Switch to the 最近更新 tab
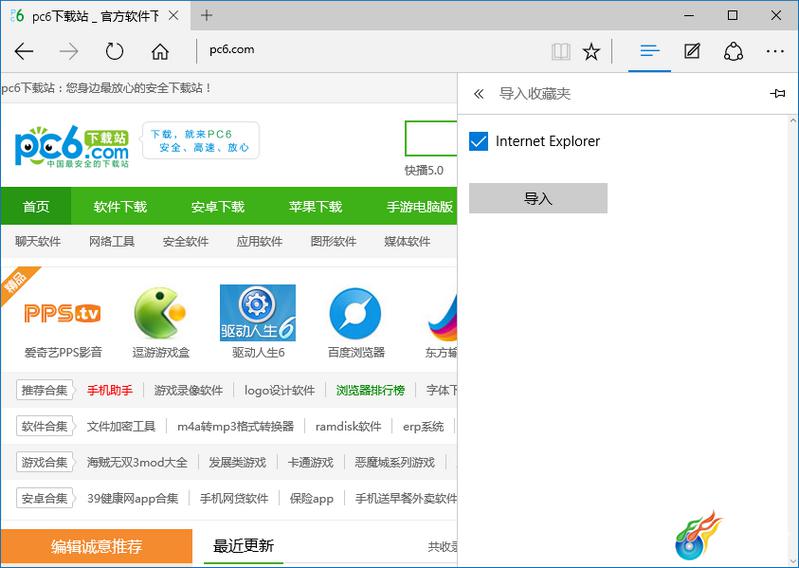 (244, 546)
